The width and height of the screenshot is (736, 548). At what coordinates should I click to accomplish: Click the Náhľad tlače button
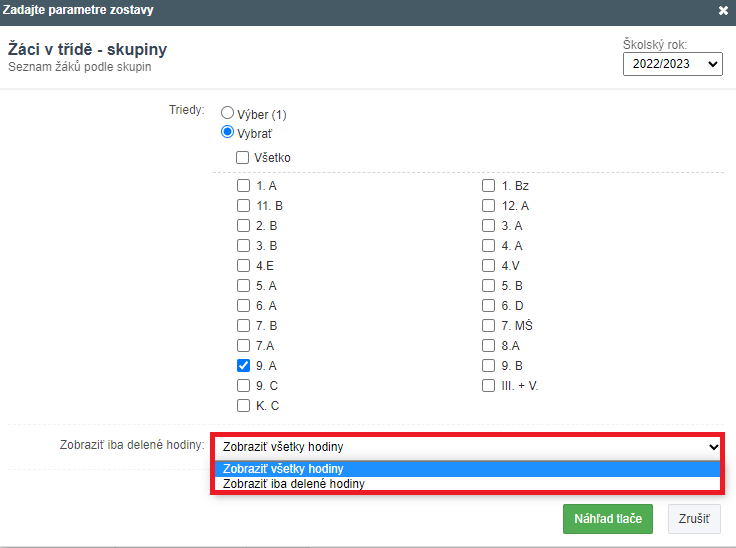tap(607, 519)
